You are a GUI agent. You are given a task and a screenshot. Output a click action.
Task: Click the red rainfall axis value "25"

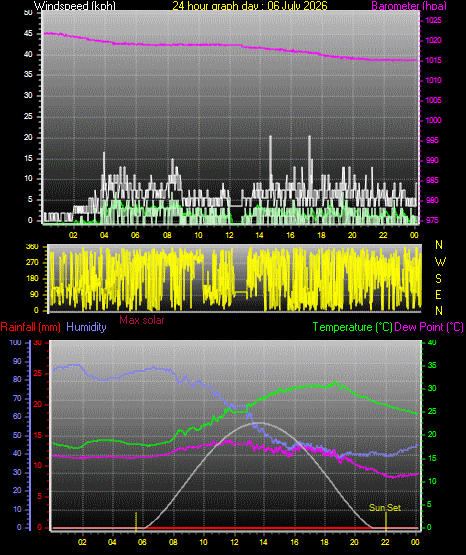[x=38, y=374]
